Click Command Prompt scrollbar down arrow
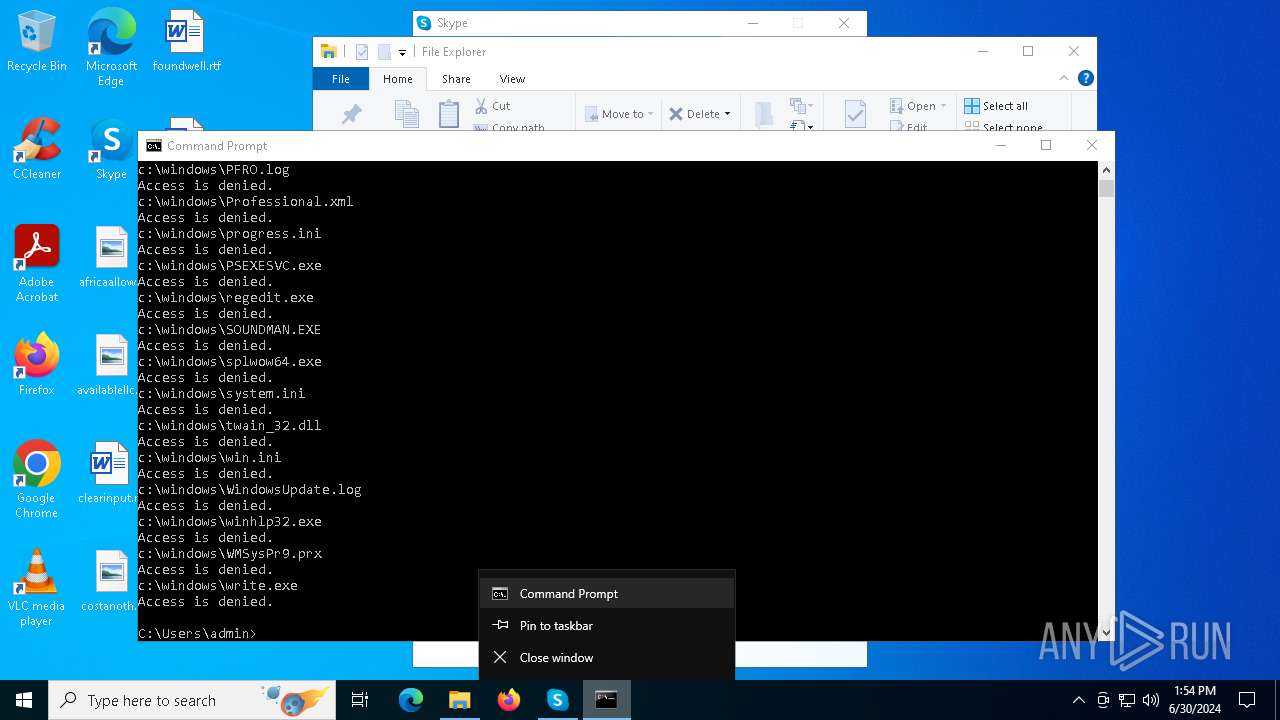1280x720 pixels. (x=1106, y=632)
